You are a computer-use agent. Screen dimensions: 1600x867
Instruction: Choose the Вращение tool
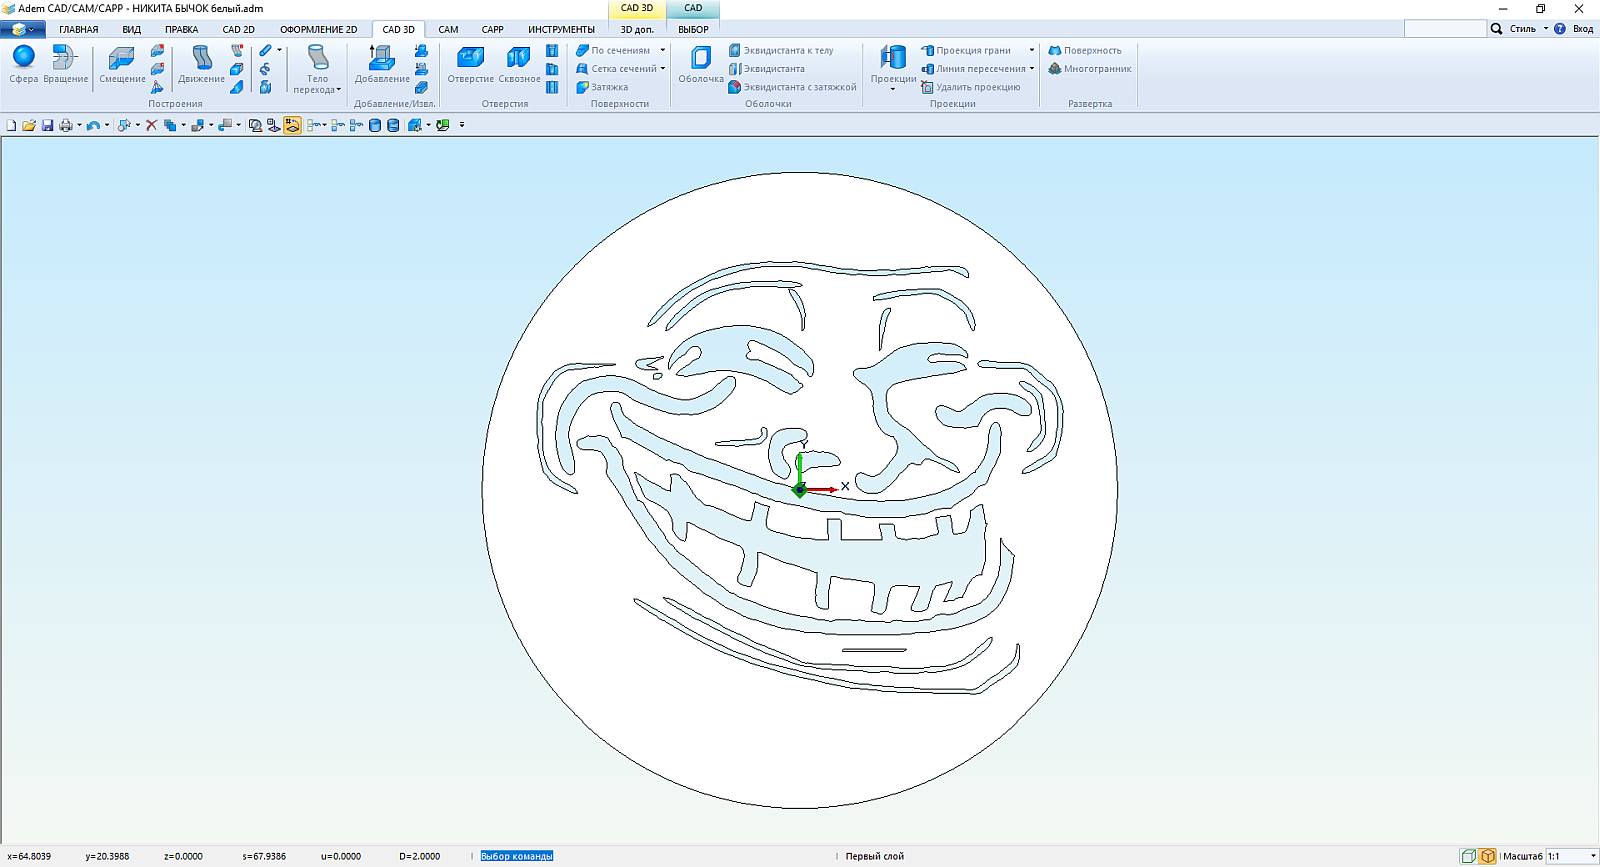point(65,64)
